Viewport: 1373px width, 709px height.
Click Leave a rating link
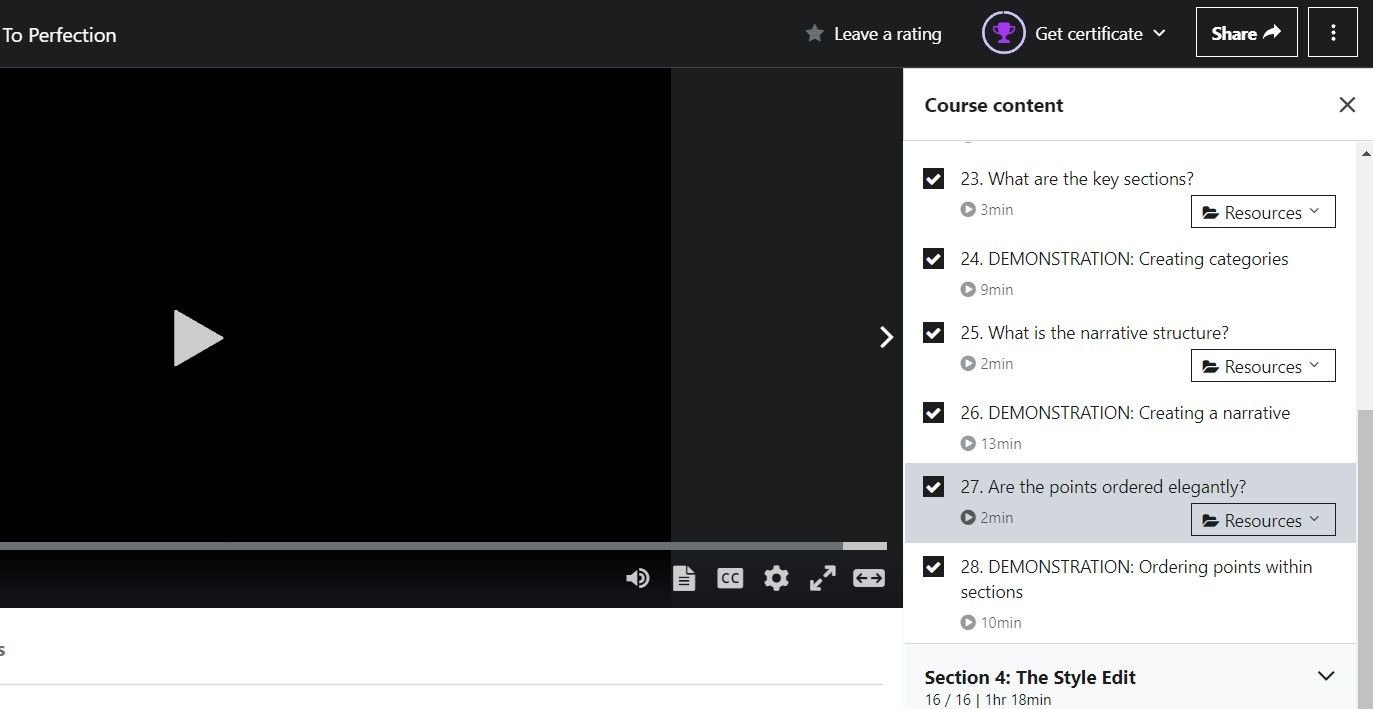[x=874, y=34]
